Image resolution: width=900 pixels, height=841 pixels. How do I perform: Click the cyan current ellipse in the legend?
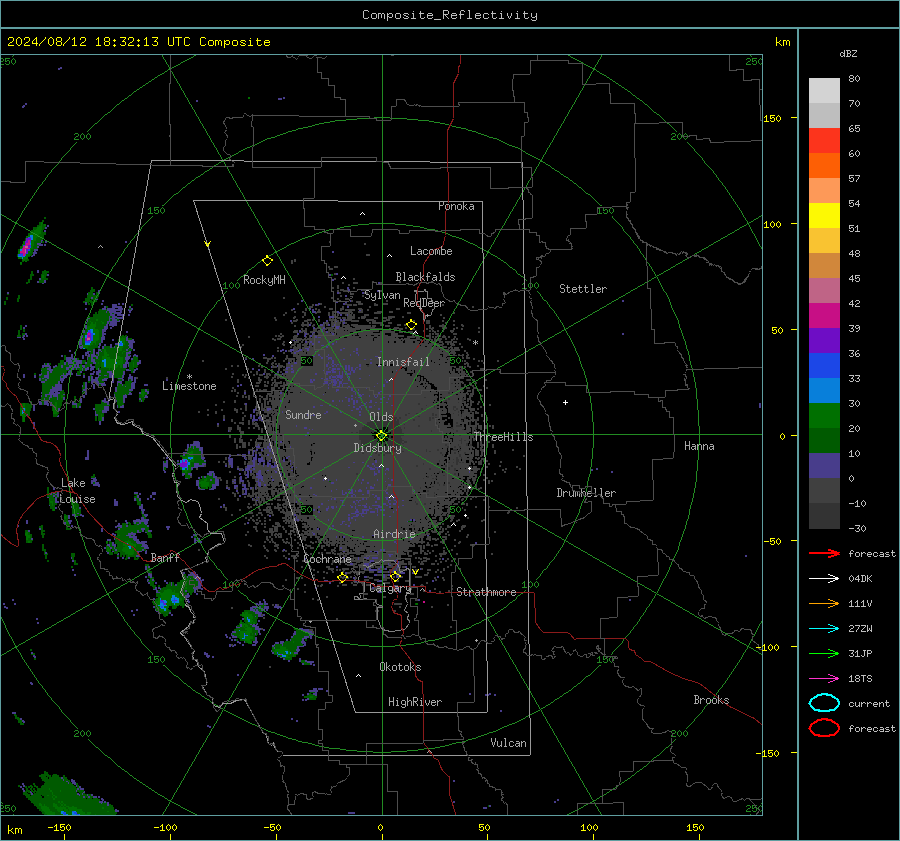824,703
